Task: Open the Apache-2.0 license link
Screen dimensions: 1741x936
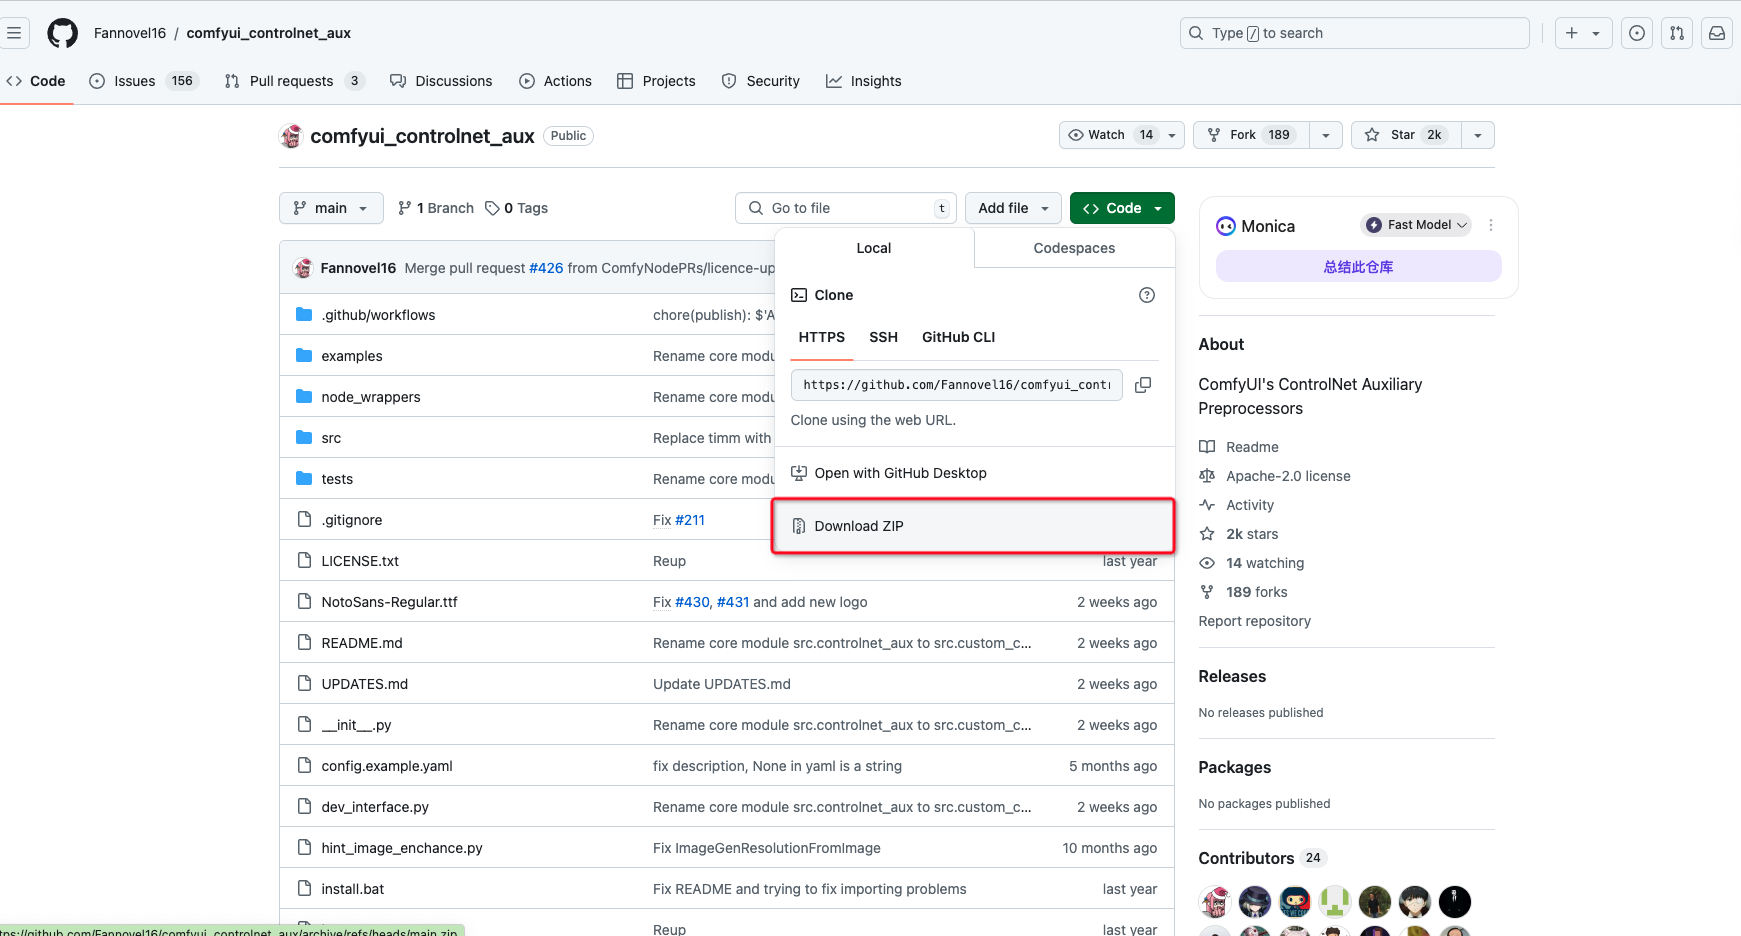Action: coord(1275,476)
